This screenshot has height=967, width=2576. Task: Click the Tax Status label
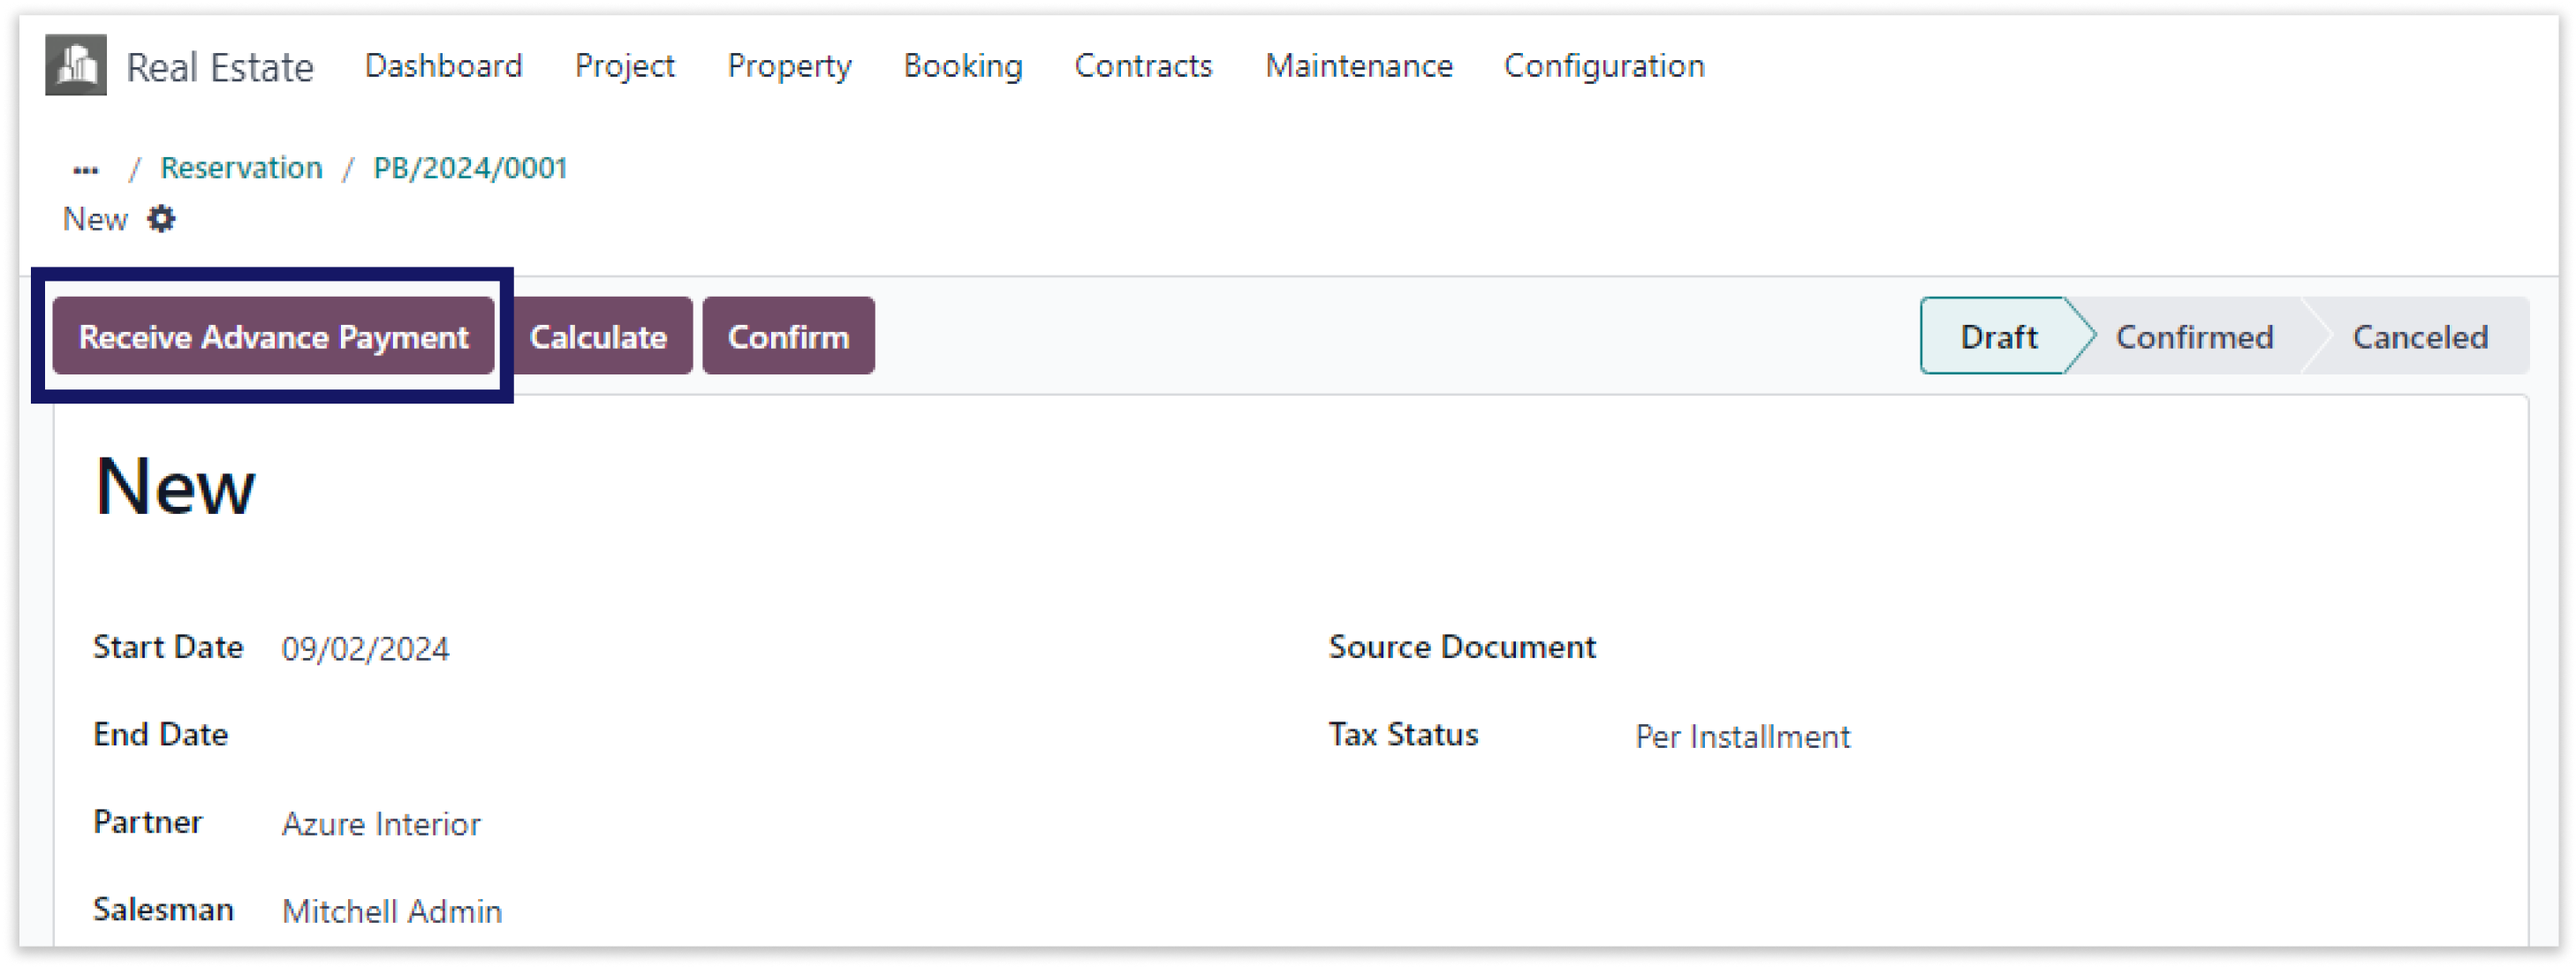coord(1403,735)
